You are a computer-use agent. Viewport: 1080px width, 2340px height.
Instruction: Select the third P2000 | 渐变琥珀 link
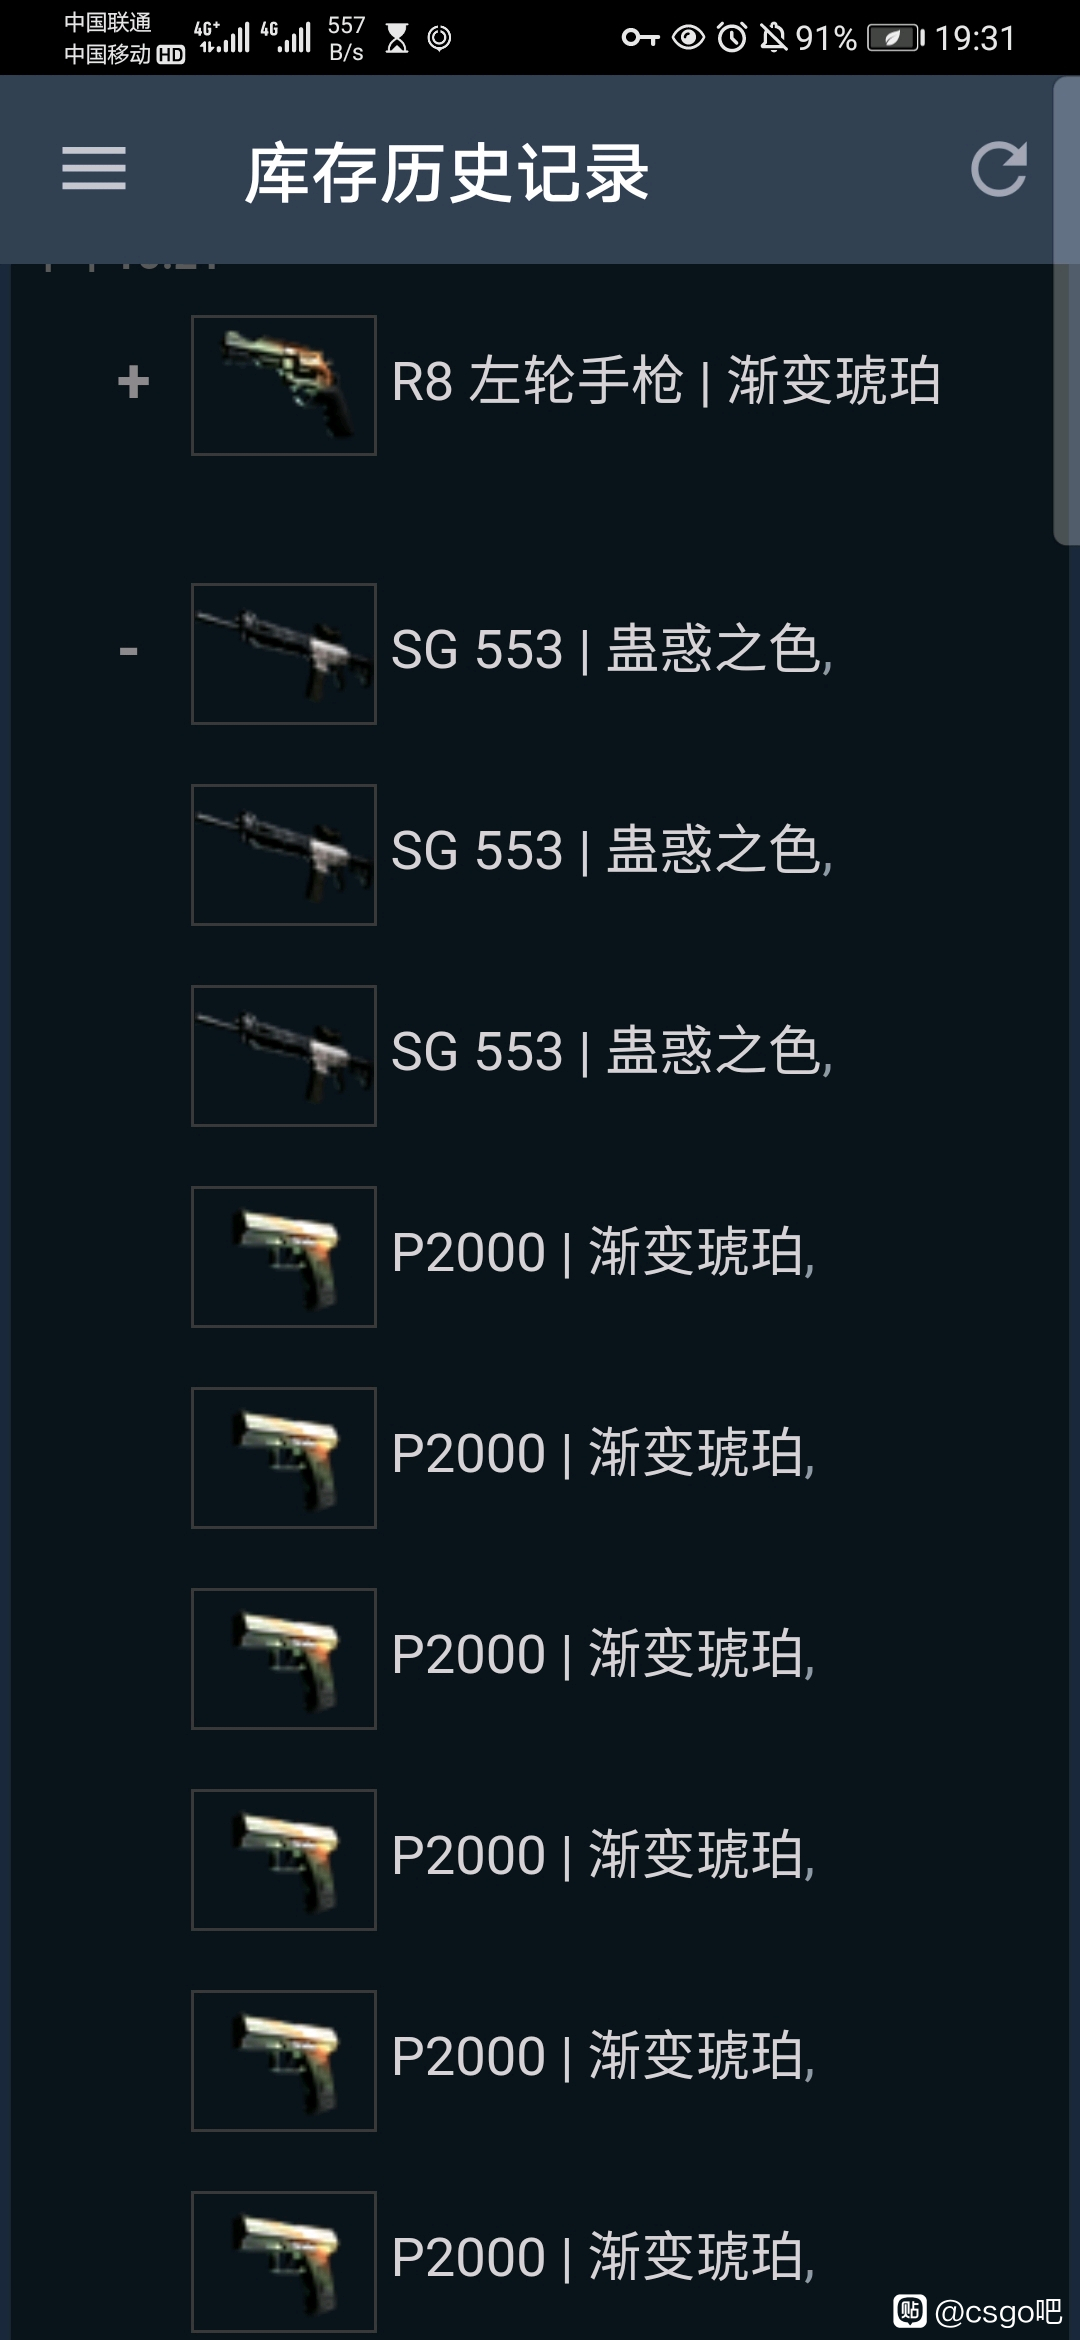[603, 1655]
